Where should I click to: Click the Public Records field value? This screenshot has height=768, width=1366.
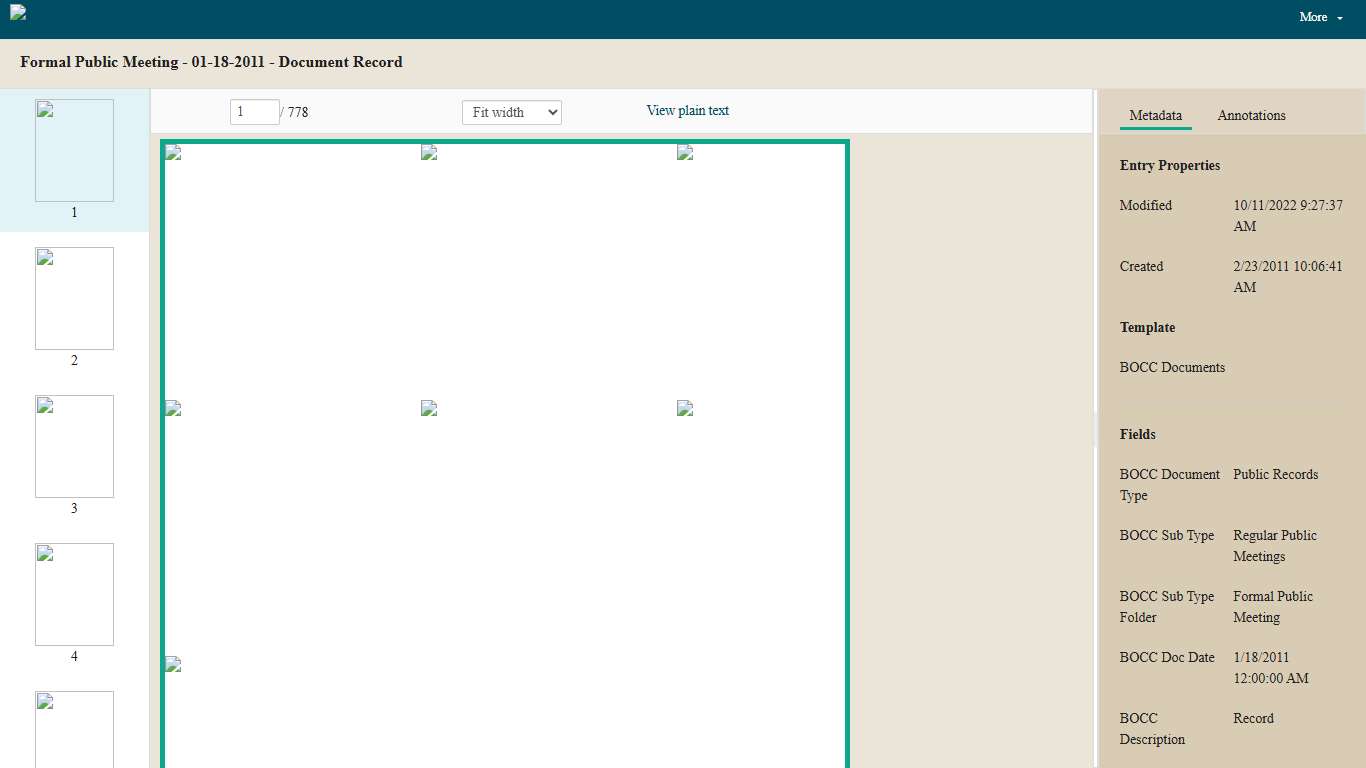pos(1275,475)
